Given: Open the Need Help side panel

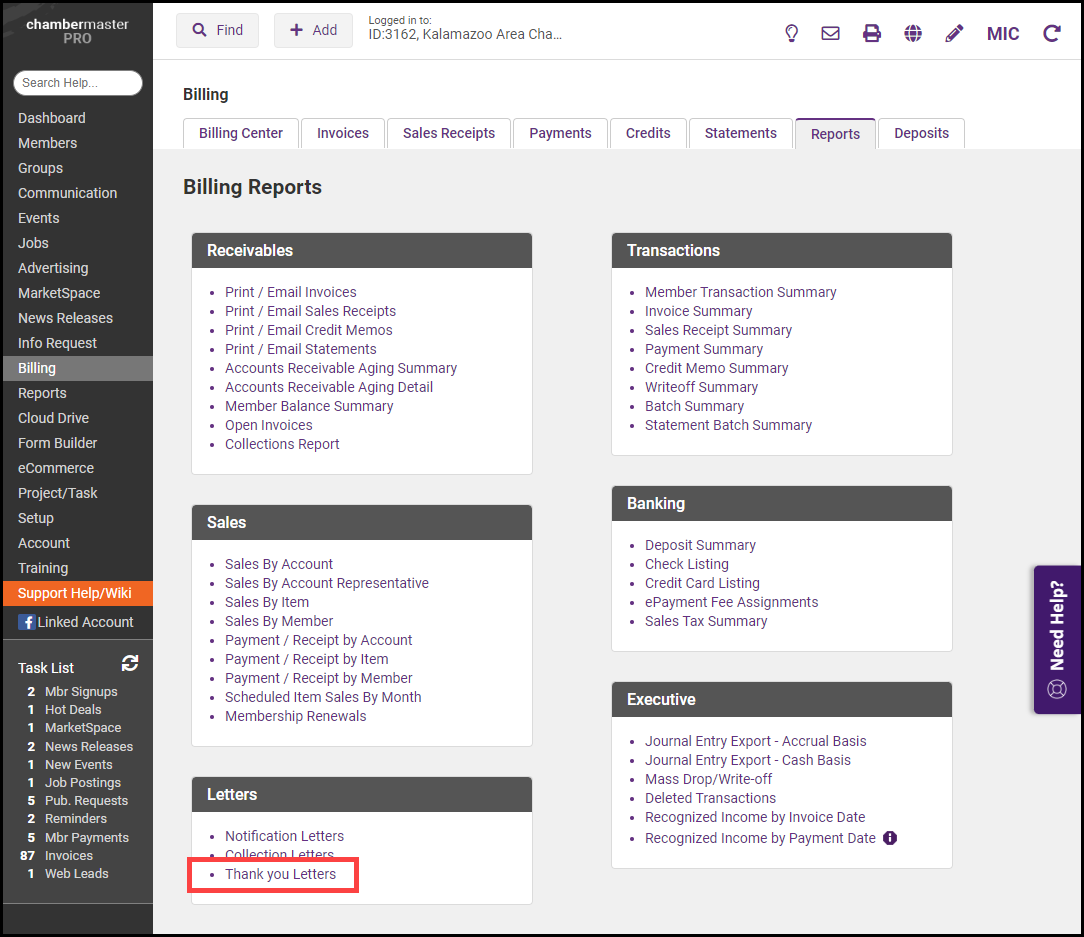Looking at the screenshot, I should pyautogui.click(x=1057, y=640).
